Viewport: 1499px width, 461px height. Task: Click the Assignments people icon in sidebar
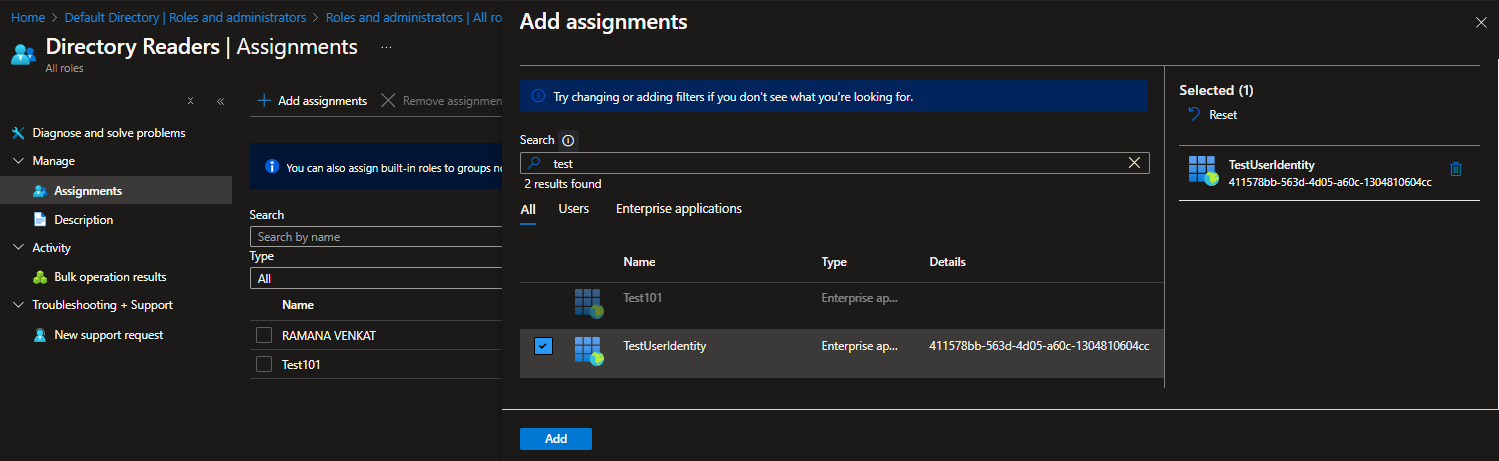coord(40,191)
